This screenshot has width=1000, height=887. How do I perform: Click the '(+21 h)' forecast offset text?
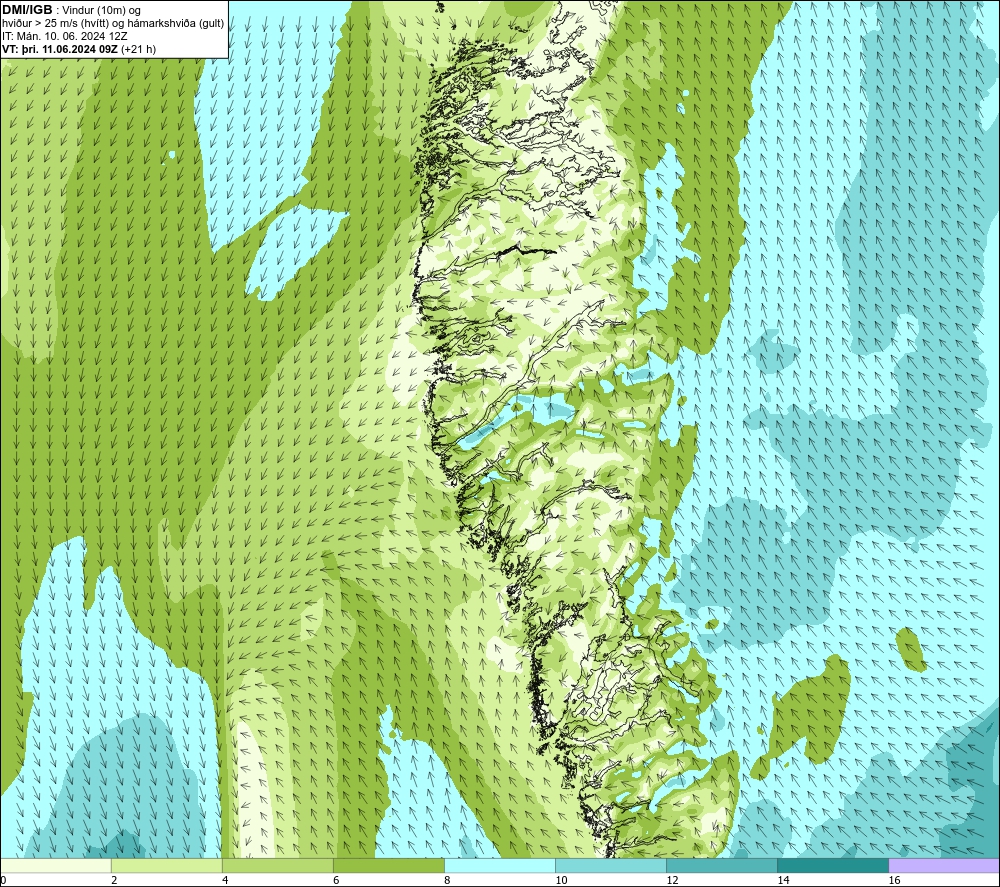click(138, 49)
